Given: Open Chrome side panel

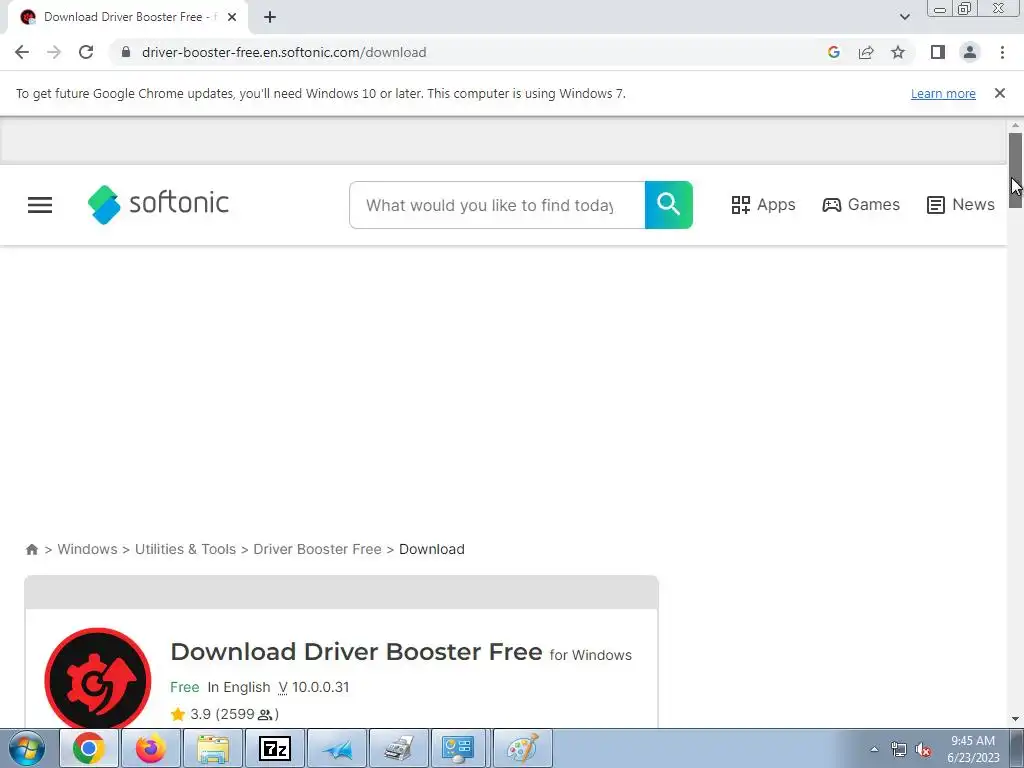Looking at the screenshot, I should pos(938,52).
